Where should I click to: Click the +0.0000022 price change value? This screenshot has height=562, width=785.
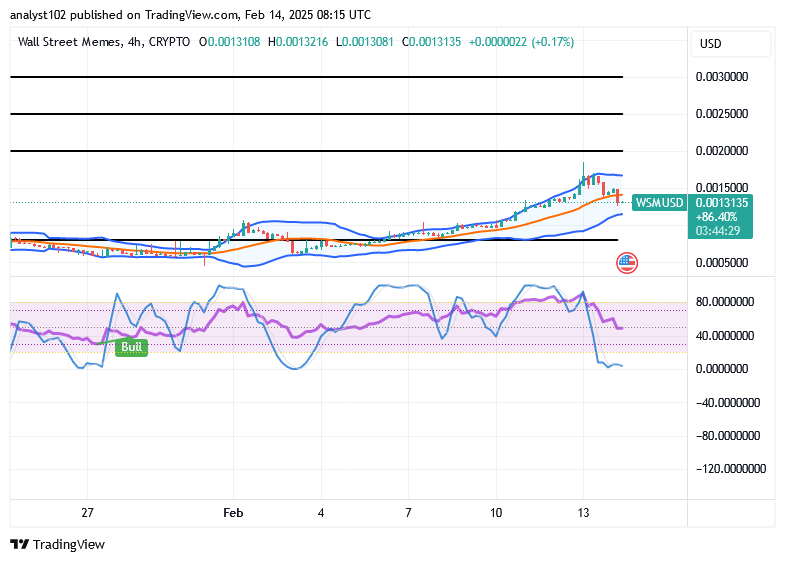[x=498, y=42]
